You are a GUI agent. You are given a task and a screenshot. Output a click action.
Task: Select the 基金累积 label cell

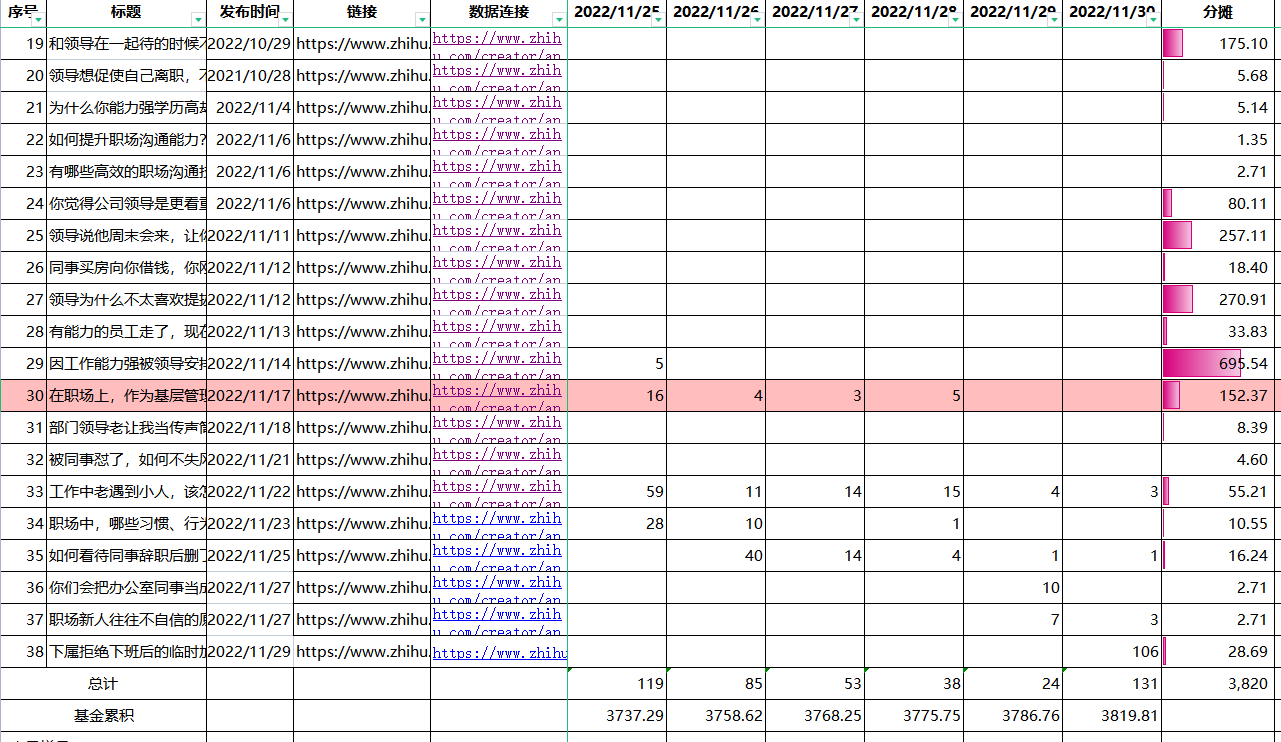click(x=103, y=716)
